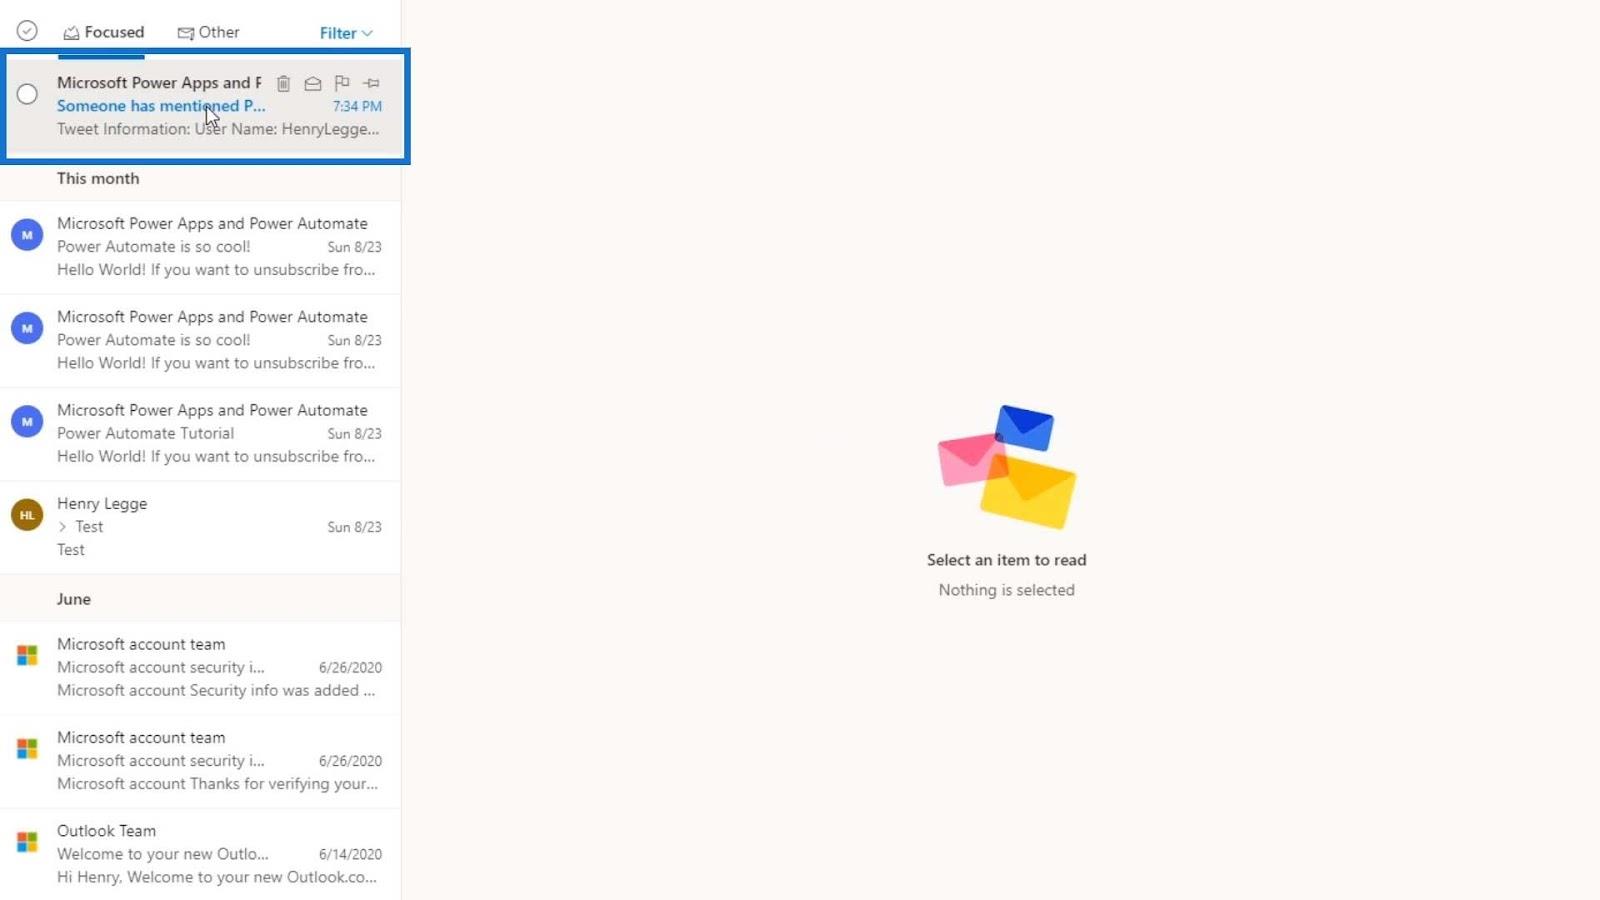
Task: Switch to the Focused inbox tab
Action: [x=103, y=32]
